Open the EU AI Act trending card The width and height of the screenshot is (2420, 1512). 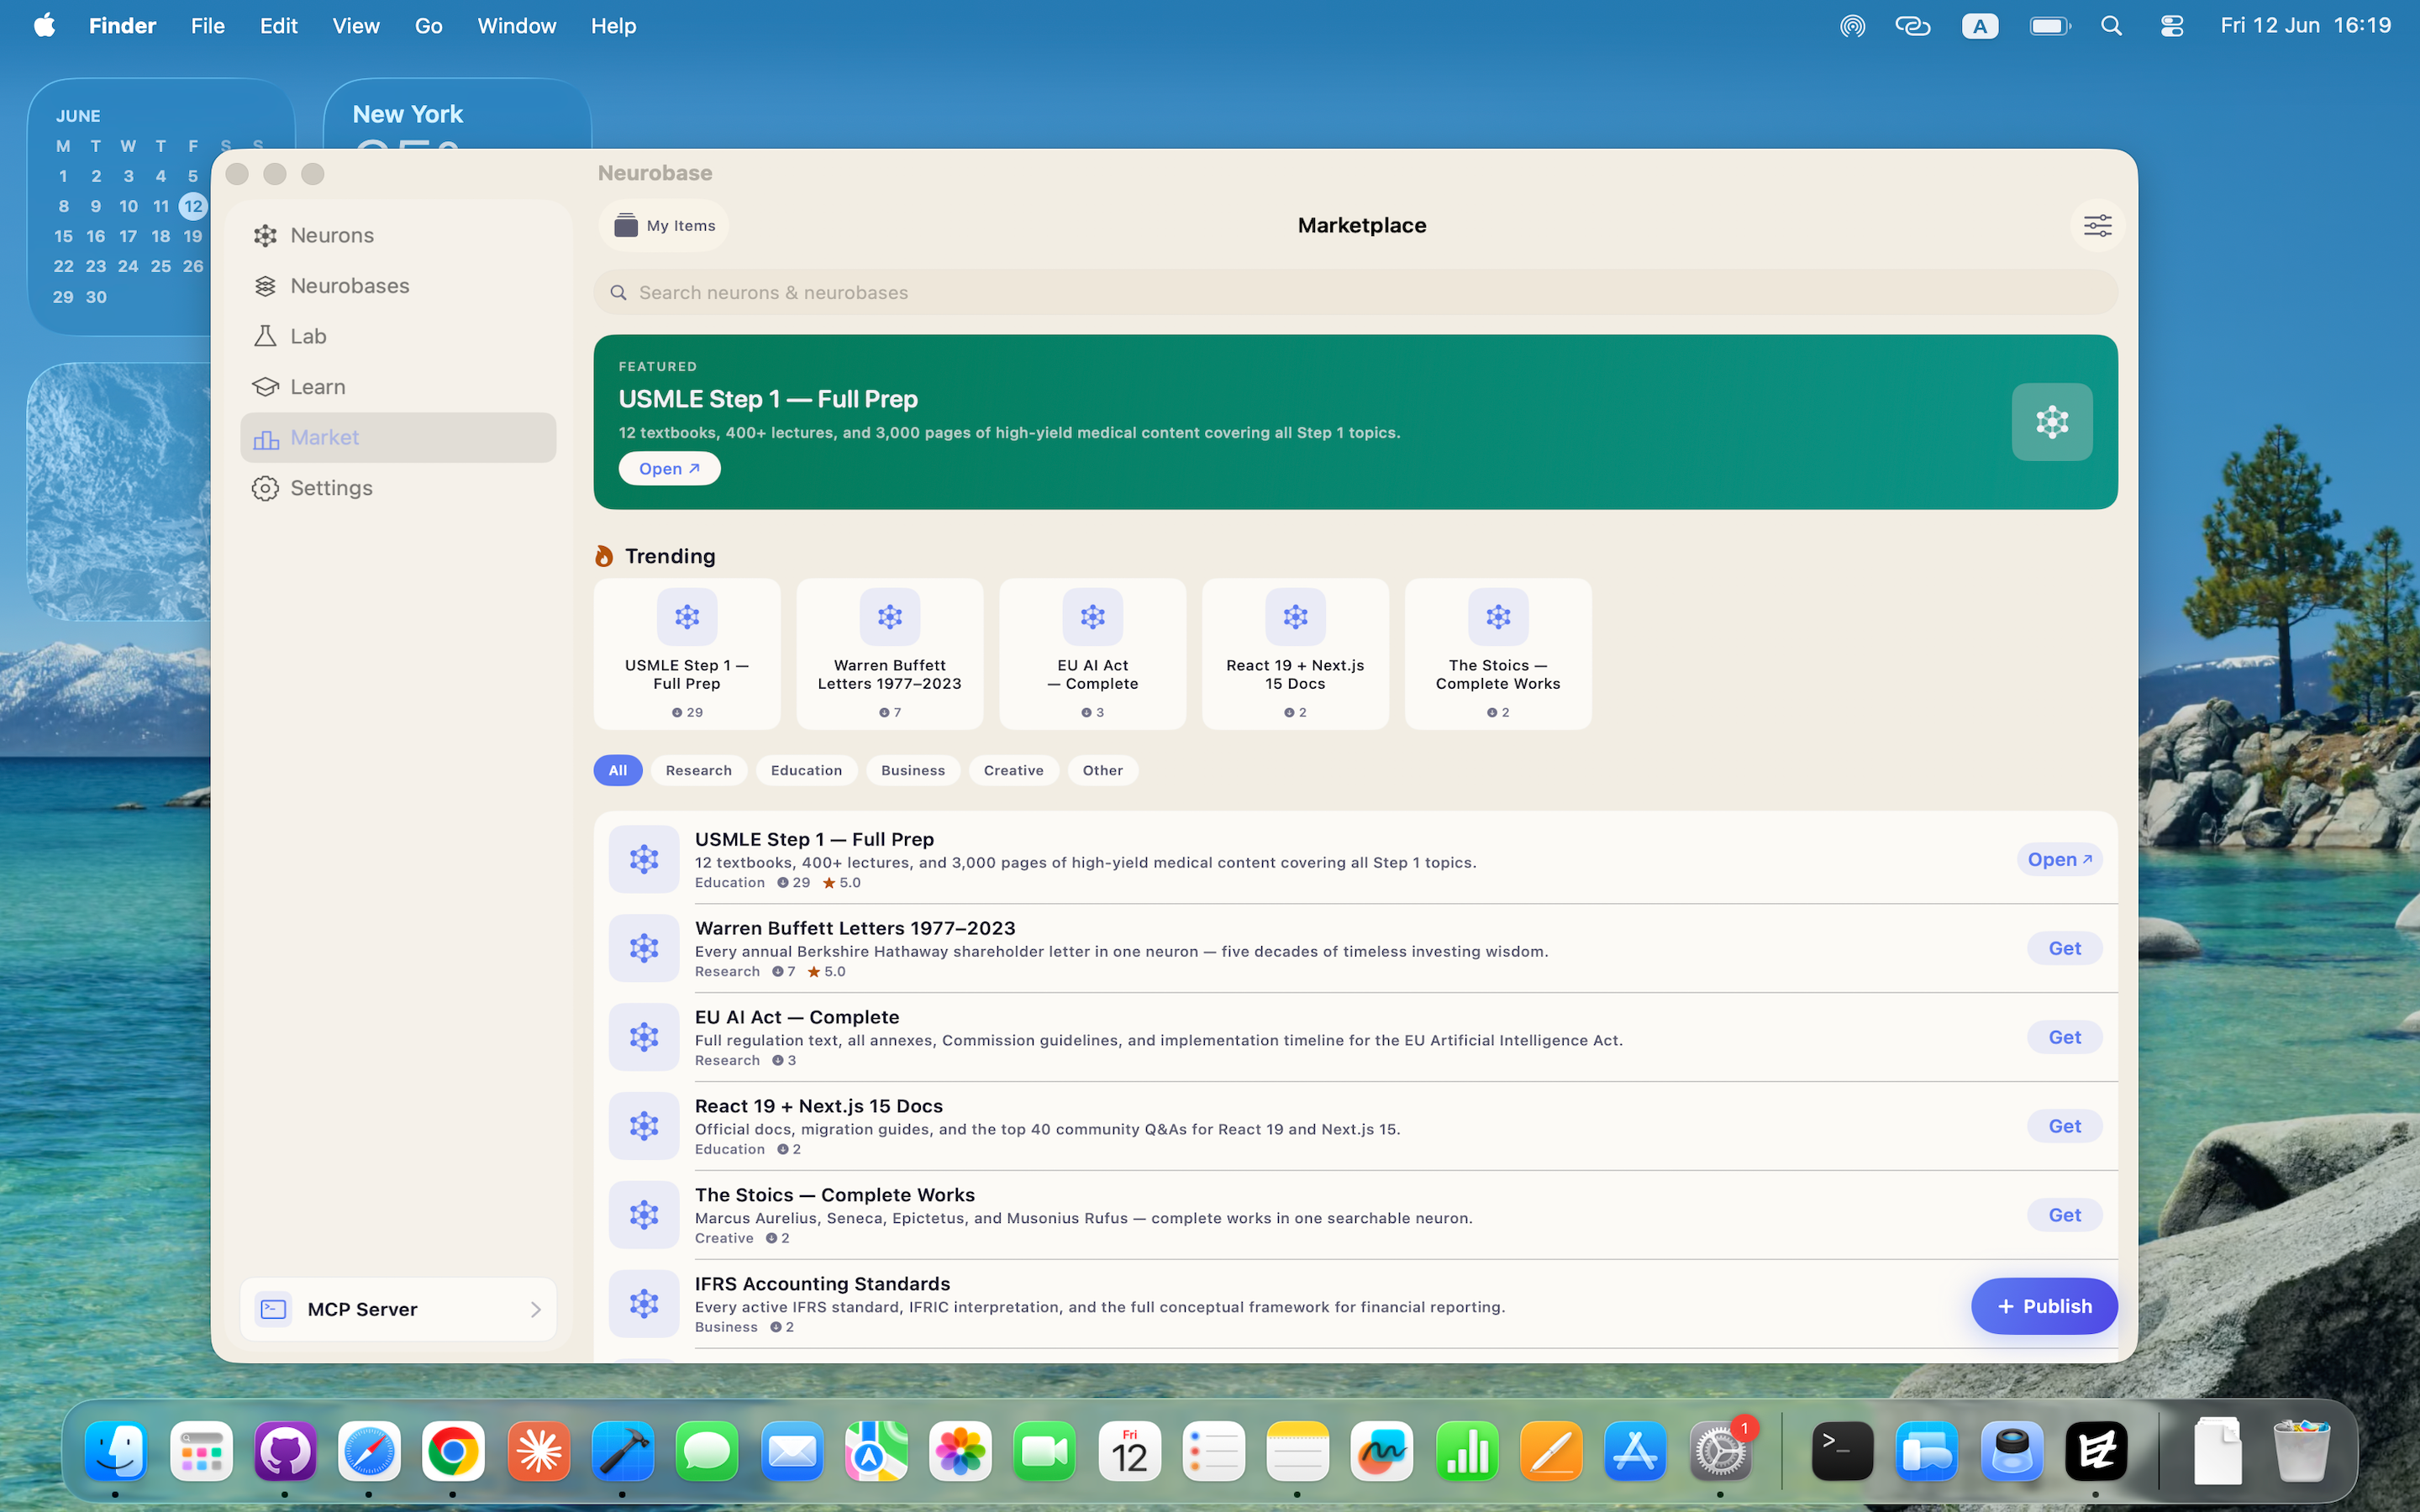coord(1092,654)
